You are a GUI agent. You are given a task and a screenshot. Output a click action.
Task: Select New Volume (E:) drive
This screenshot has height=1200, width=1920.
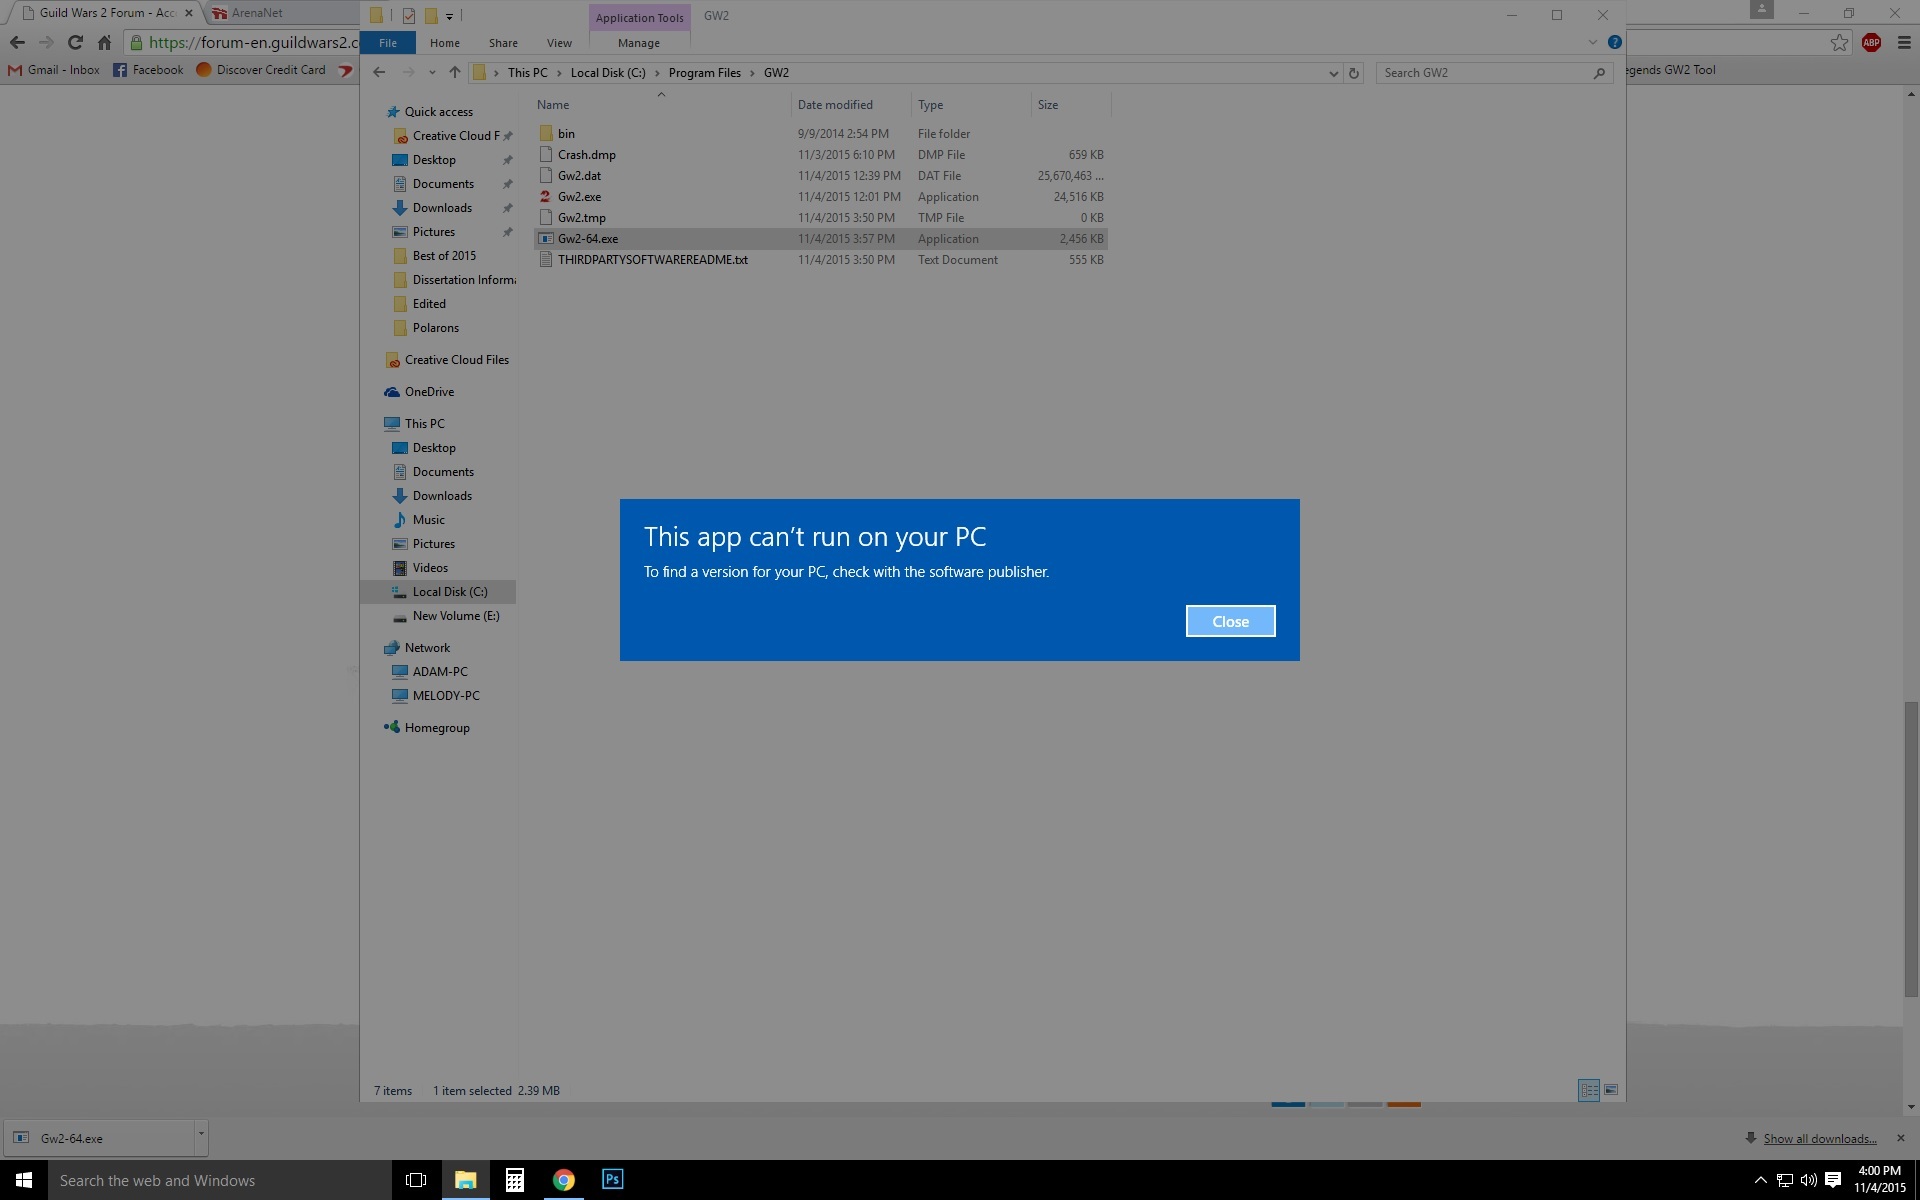[x=456, y=616]
